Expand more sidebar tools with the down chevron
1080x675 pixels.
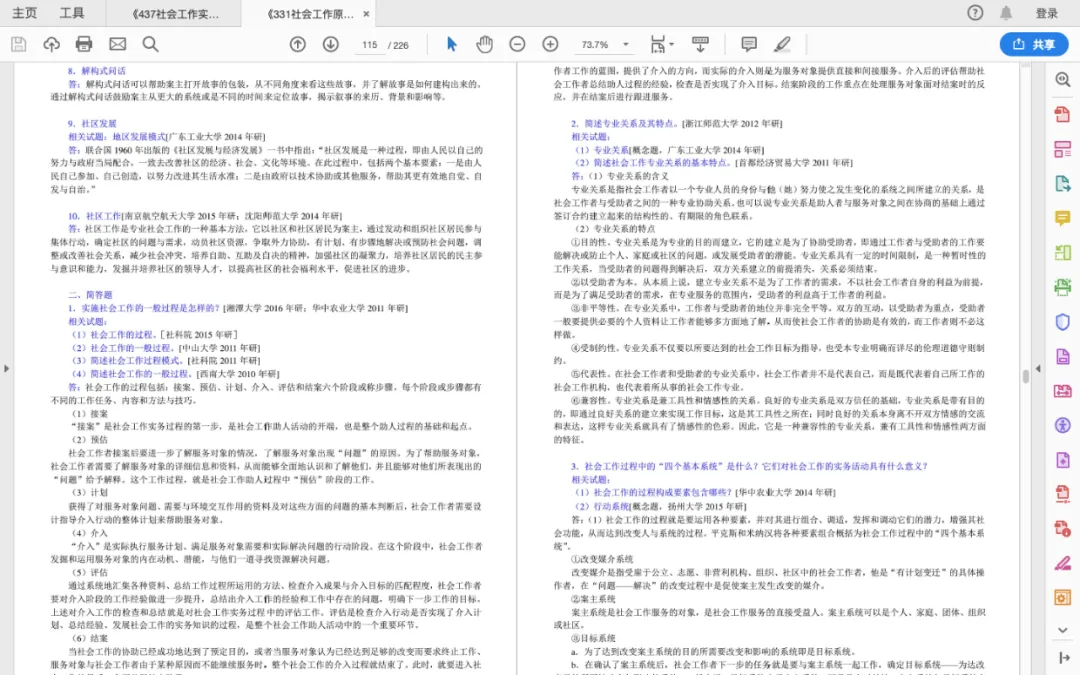tap(1063, 630)
